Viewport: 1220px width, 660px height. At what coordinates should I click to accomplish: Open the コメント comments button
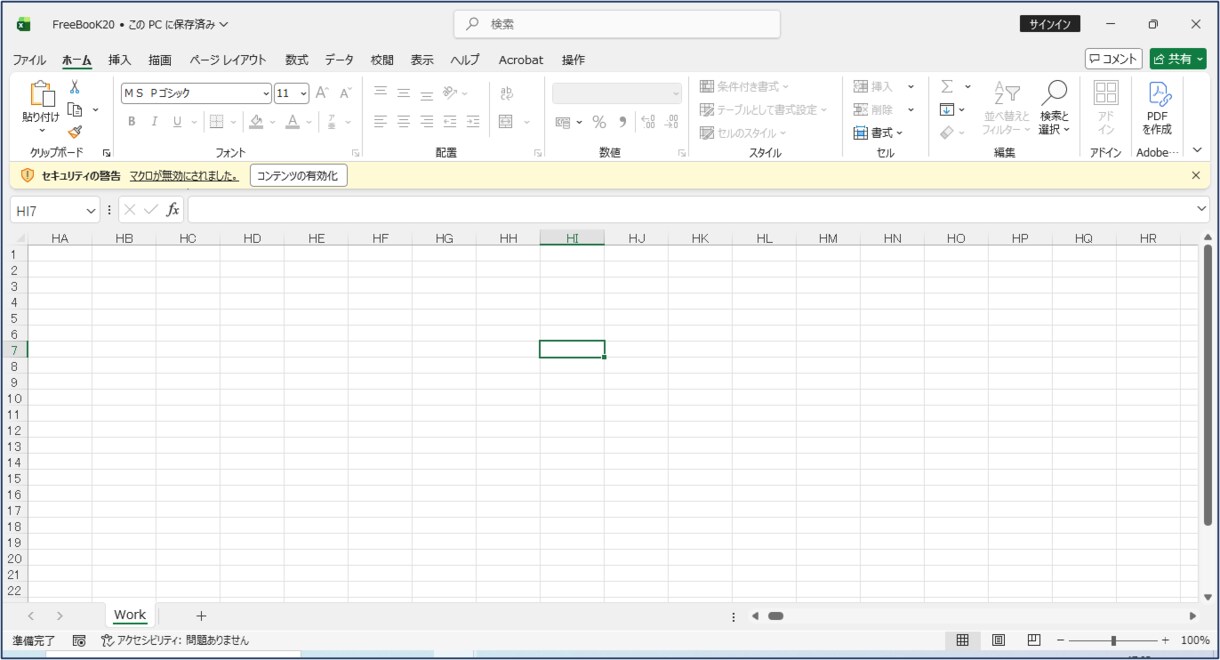pyautogui.click(x=1113, y=59)
